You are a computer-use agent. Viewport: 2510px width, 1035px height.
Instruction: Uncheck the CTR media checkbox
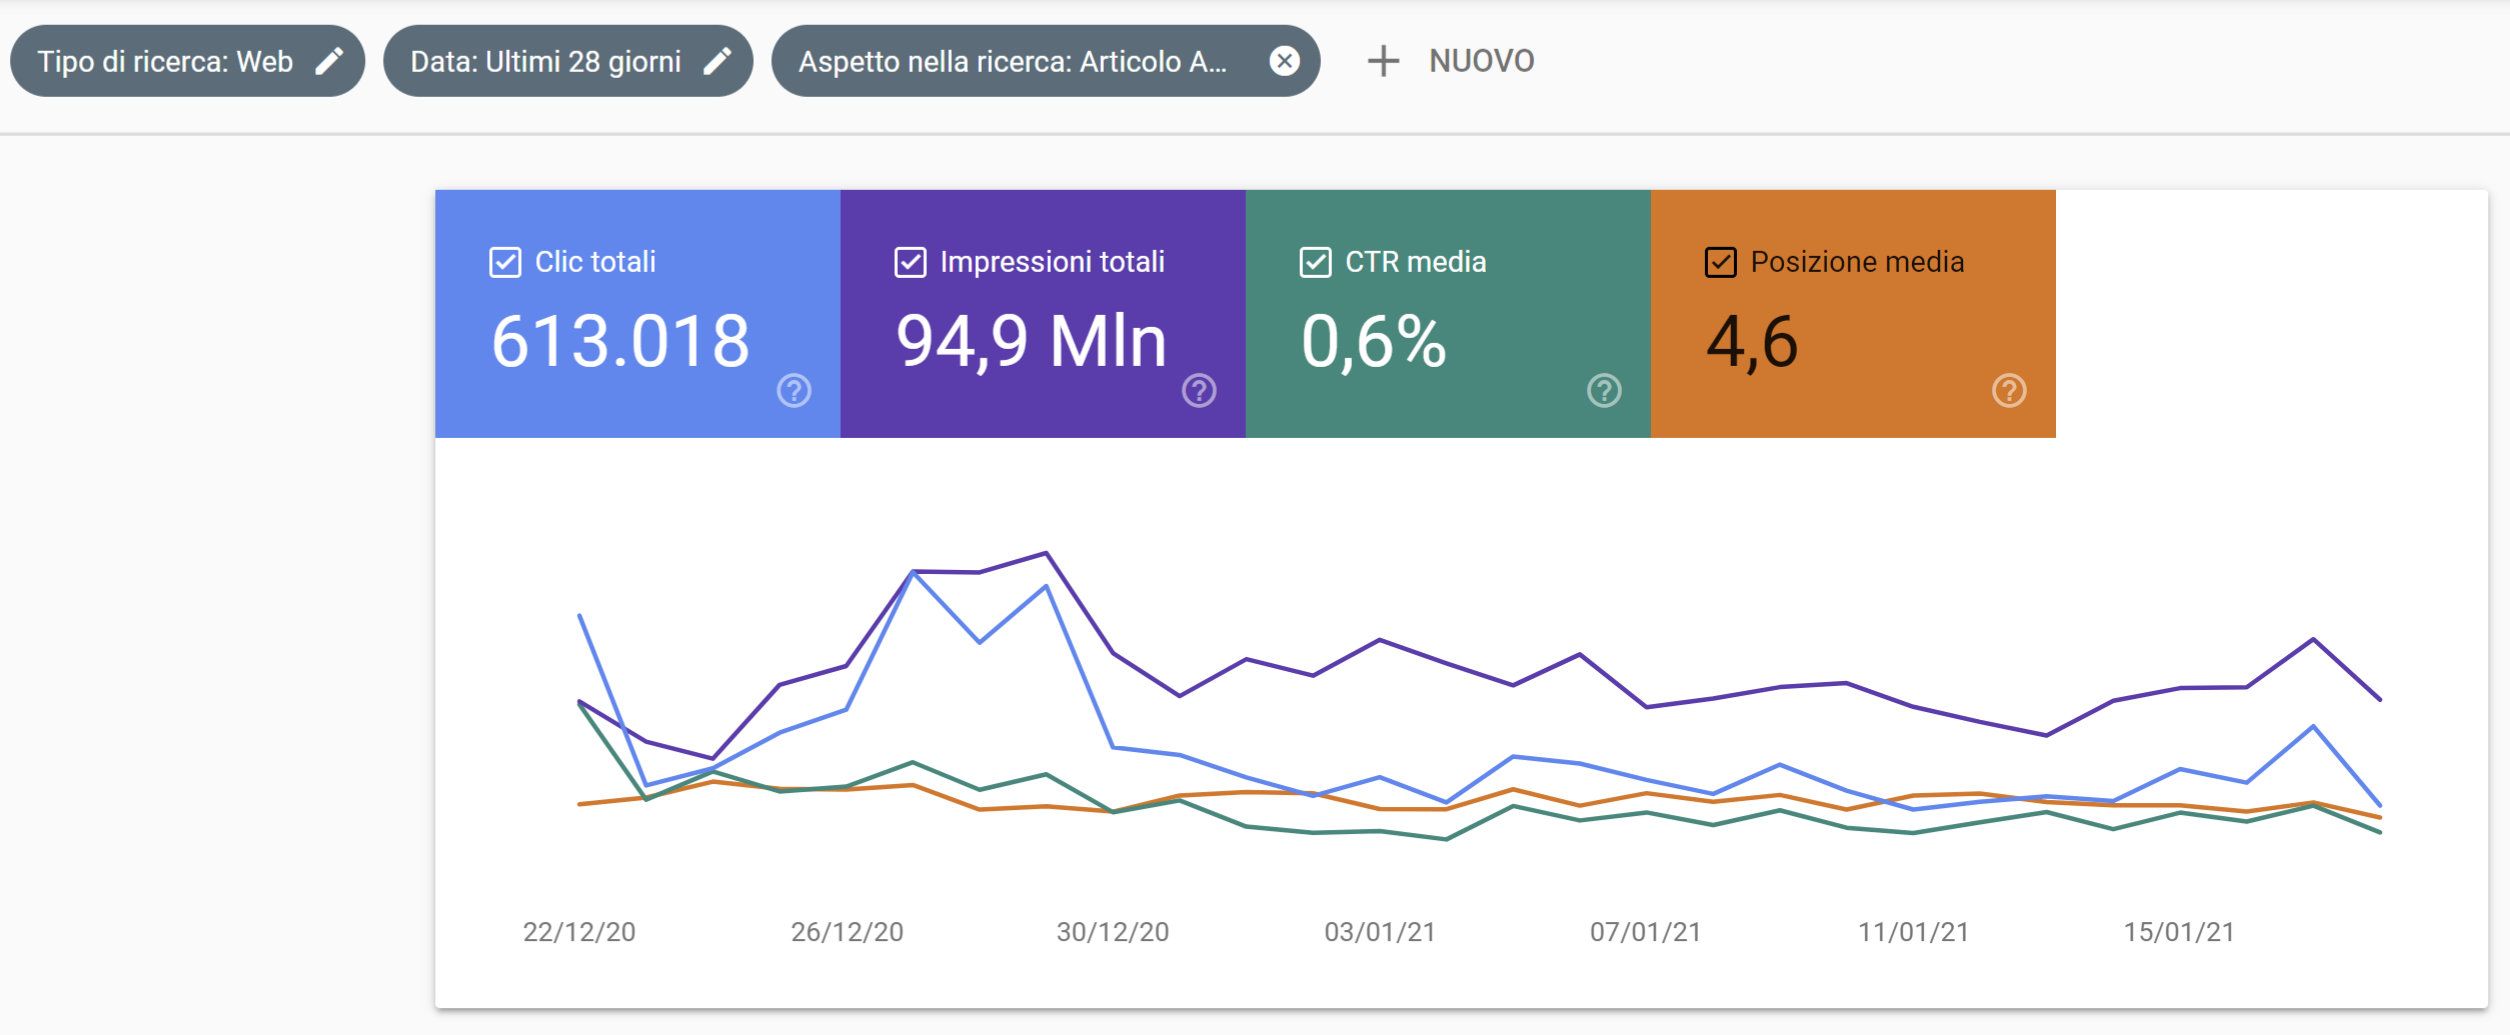pos(1315,262)
